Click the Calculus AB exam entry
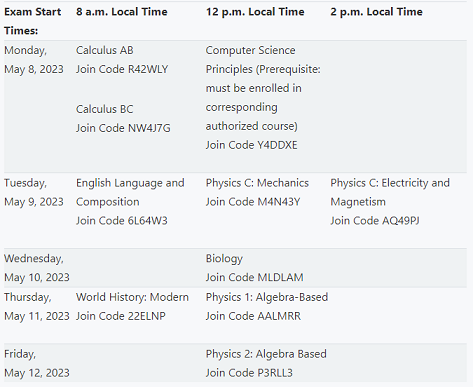 coord(105,50)
